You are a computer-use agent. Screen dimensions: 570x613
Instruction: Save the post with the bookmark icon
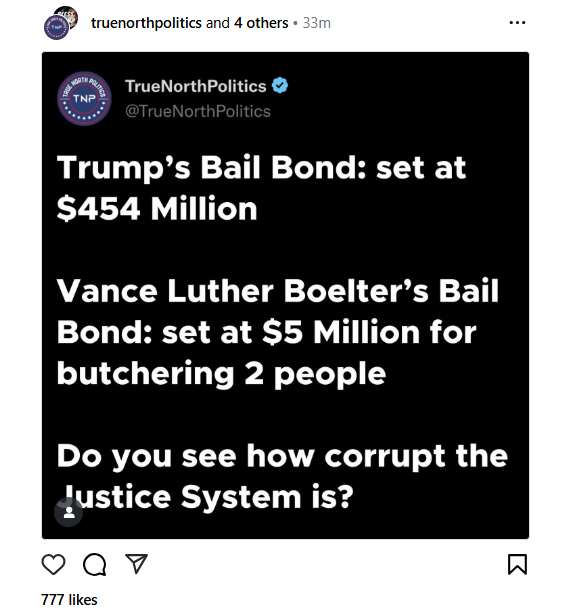tap(517, 564)
